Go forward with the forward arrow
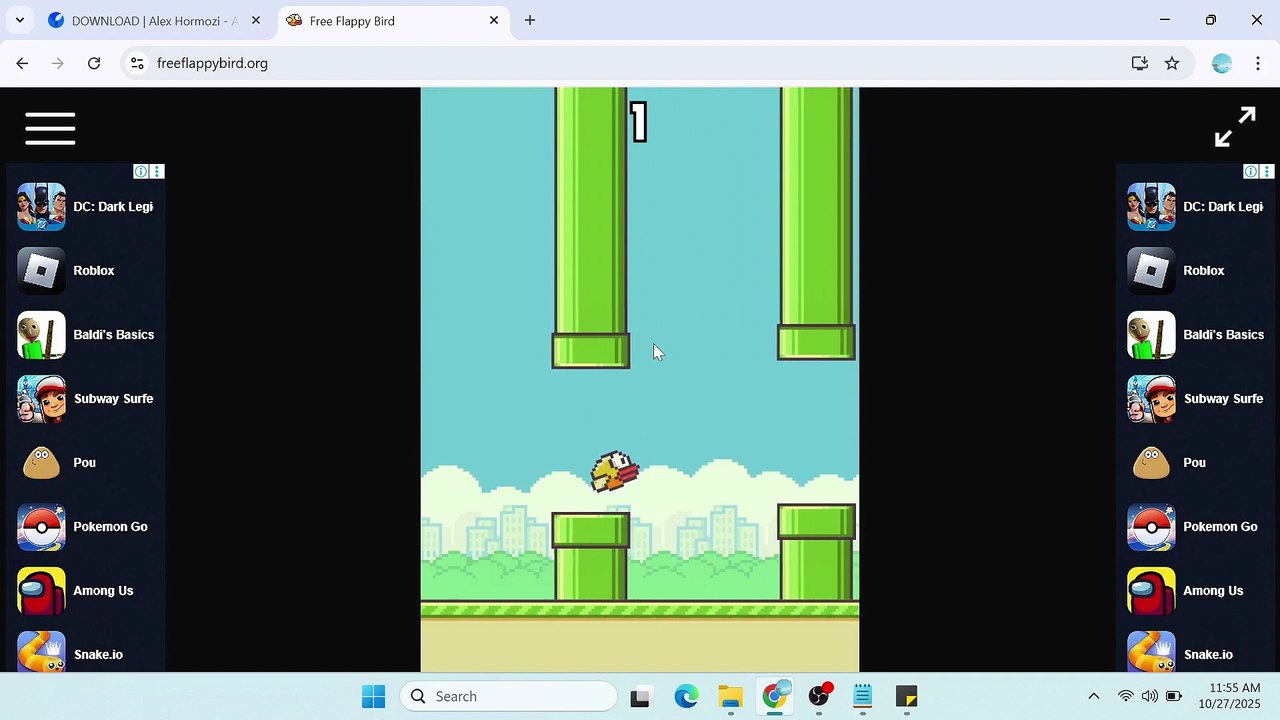The width and height of the screenshot is (1280, 720). 58,63
